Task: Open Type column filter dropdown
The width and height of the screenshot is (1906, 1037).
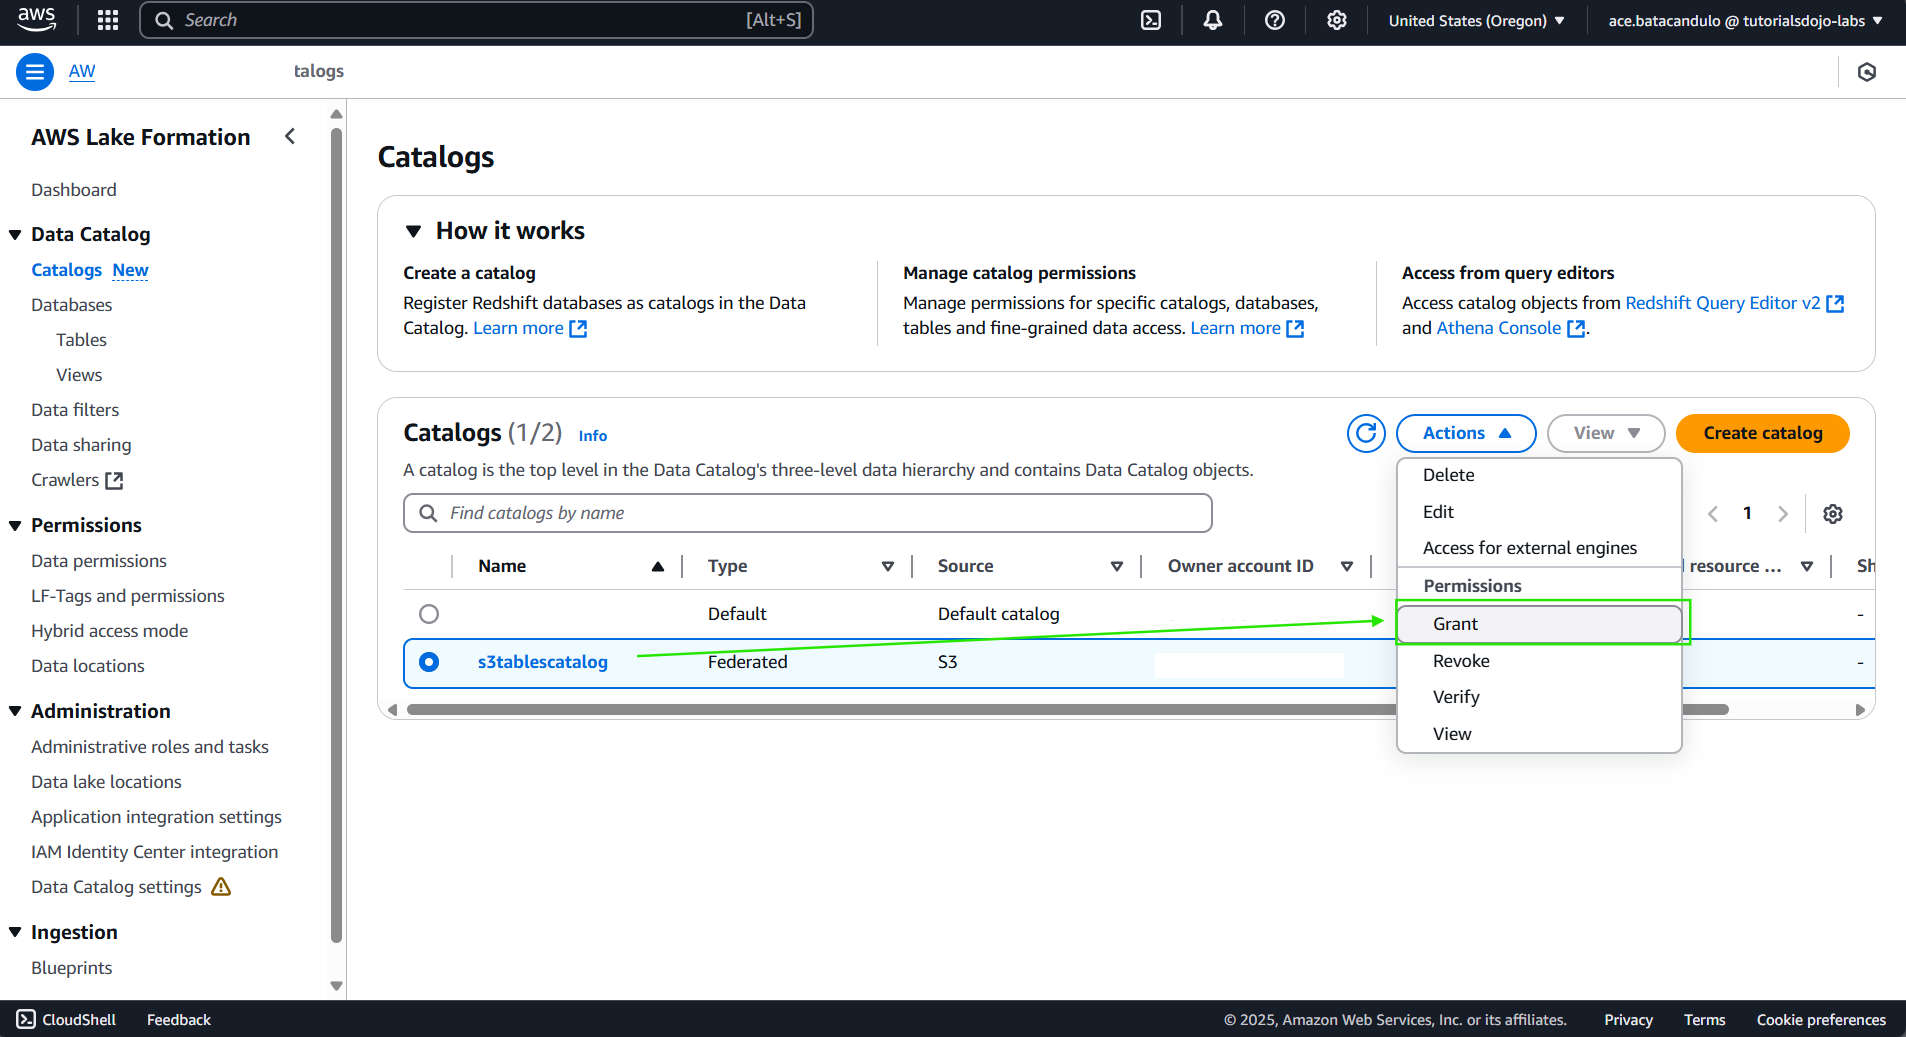Action: coord(888,567)
